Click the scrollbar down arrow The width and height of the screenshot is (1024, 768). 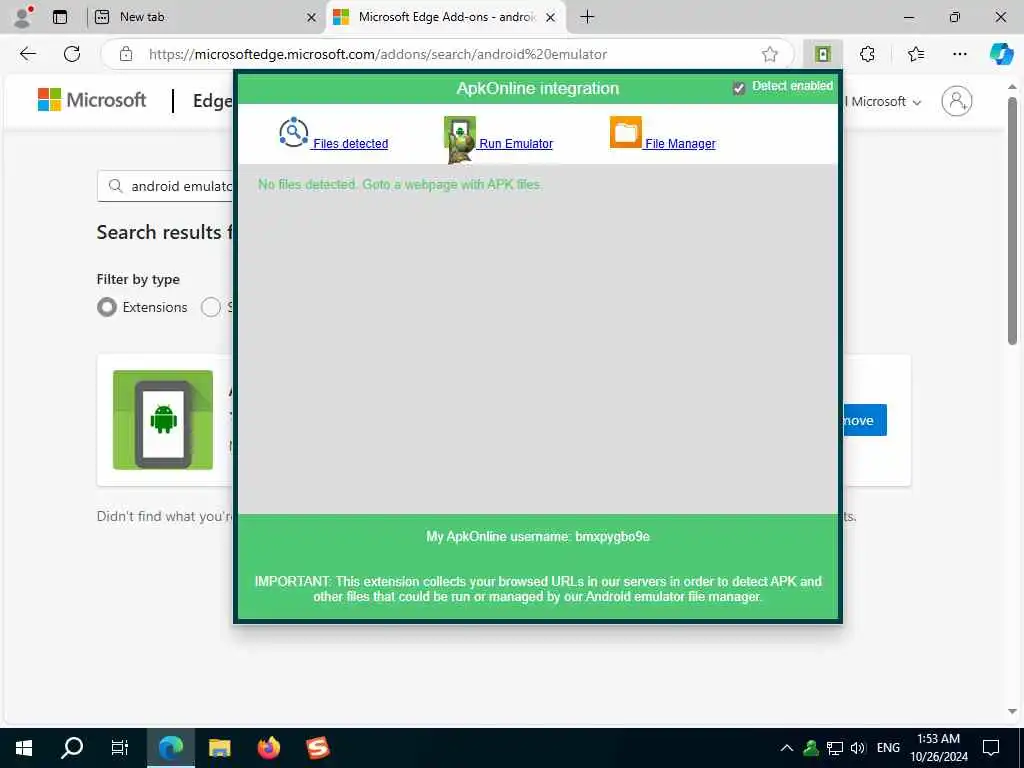pos(1012,711)
